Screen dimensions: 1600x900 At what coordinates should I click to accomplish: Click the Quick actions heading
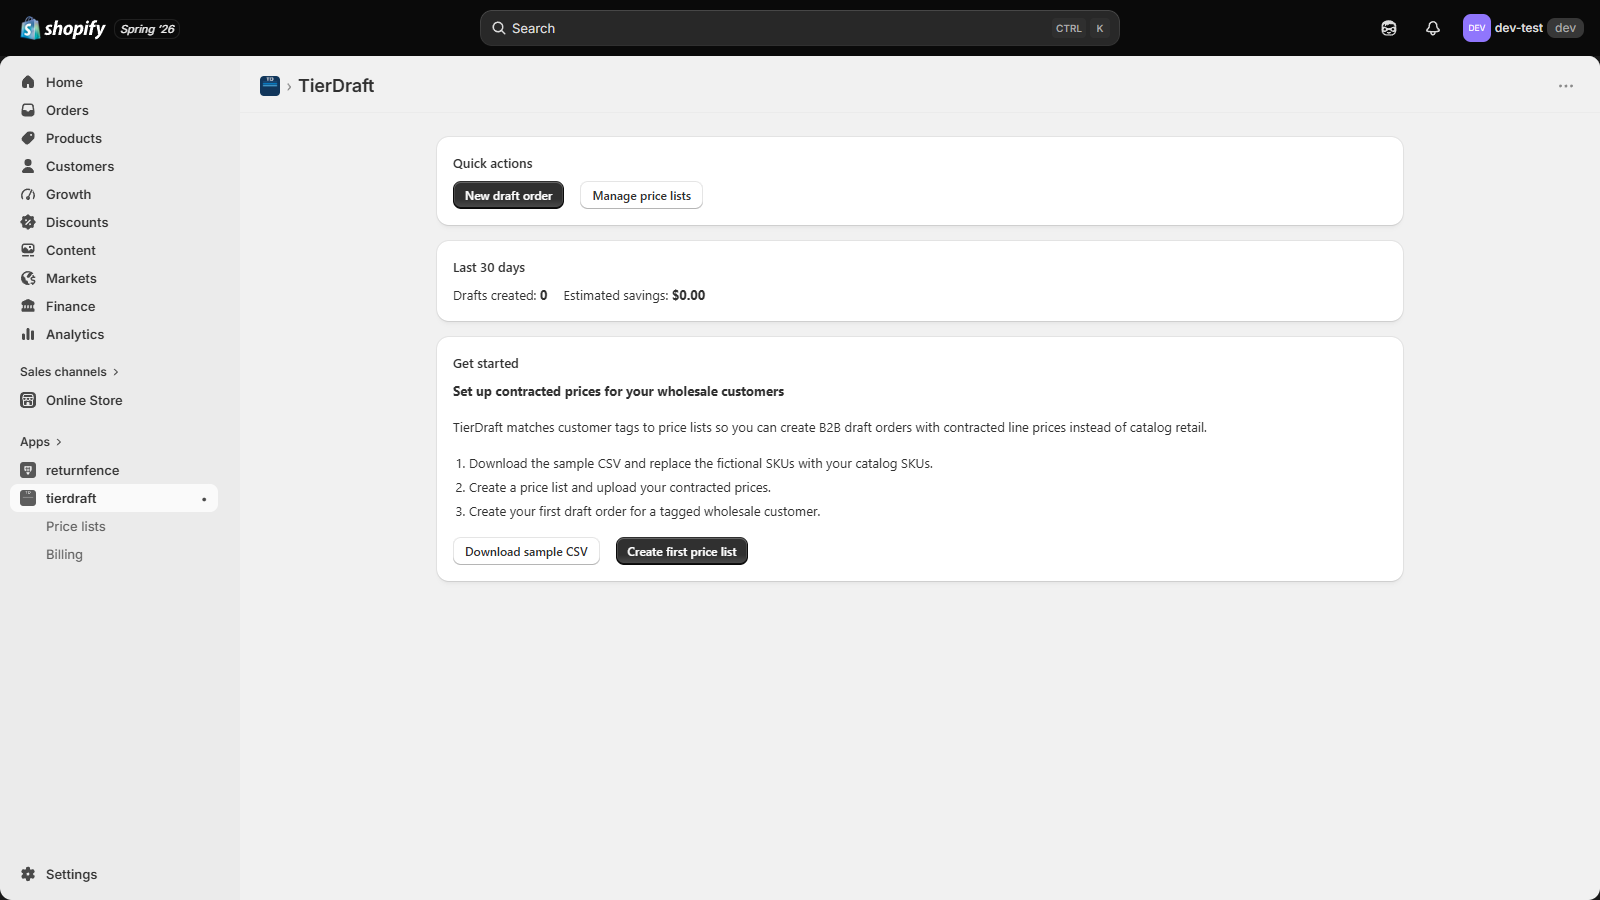point(493,163)
